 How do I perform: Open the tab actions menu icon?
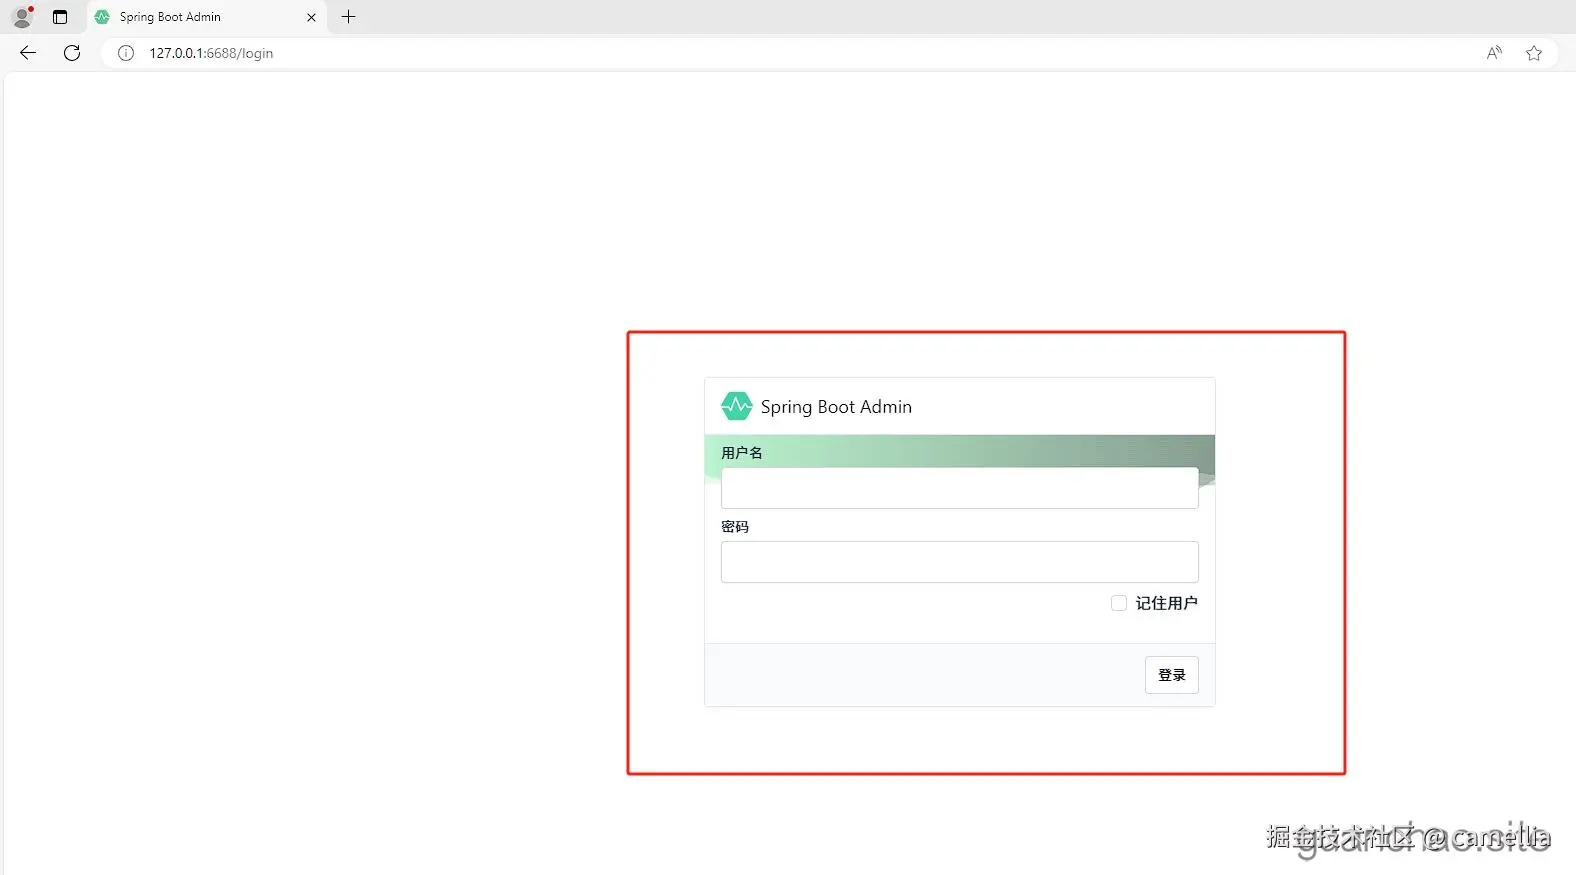(60, 17)
